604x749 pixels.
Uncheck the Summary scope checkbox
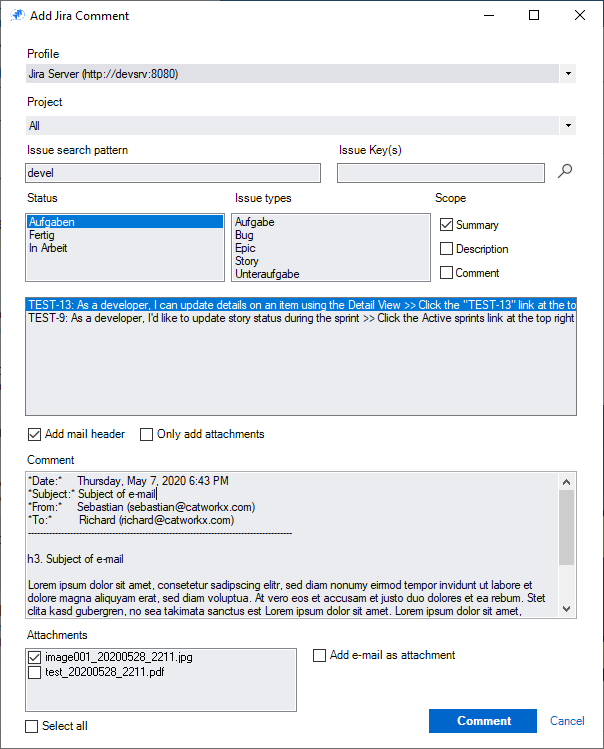(x=447, y=225)
